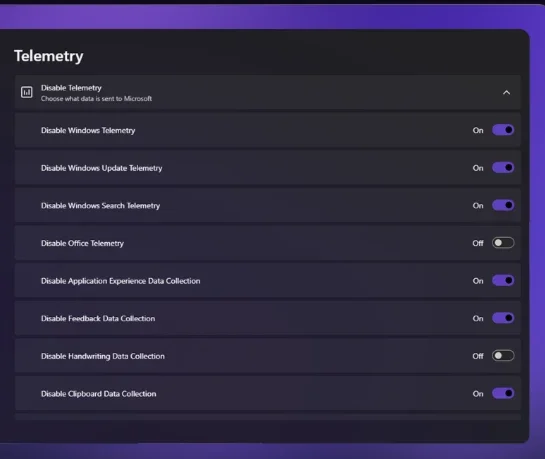The height and width of the screenshot is (459, 545).
Task: Select the Disable Office Telemetry label
Action: coord(82,243)
